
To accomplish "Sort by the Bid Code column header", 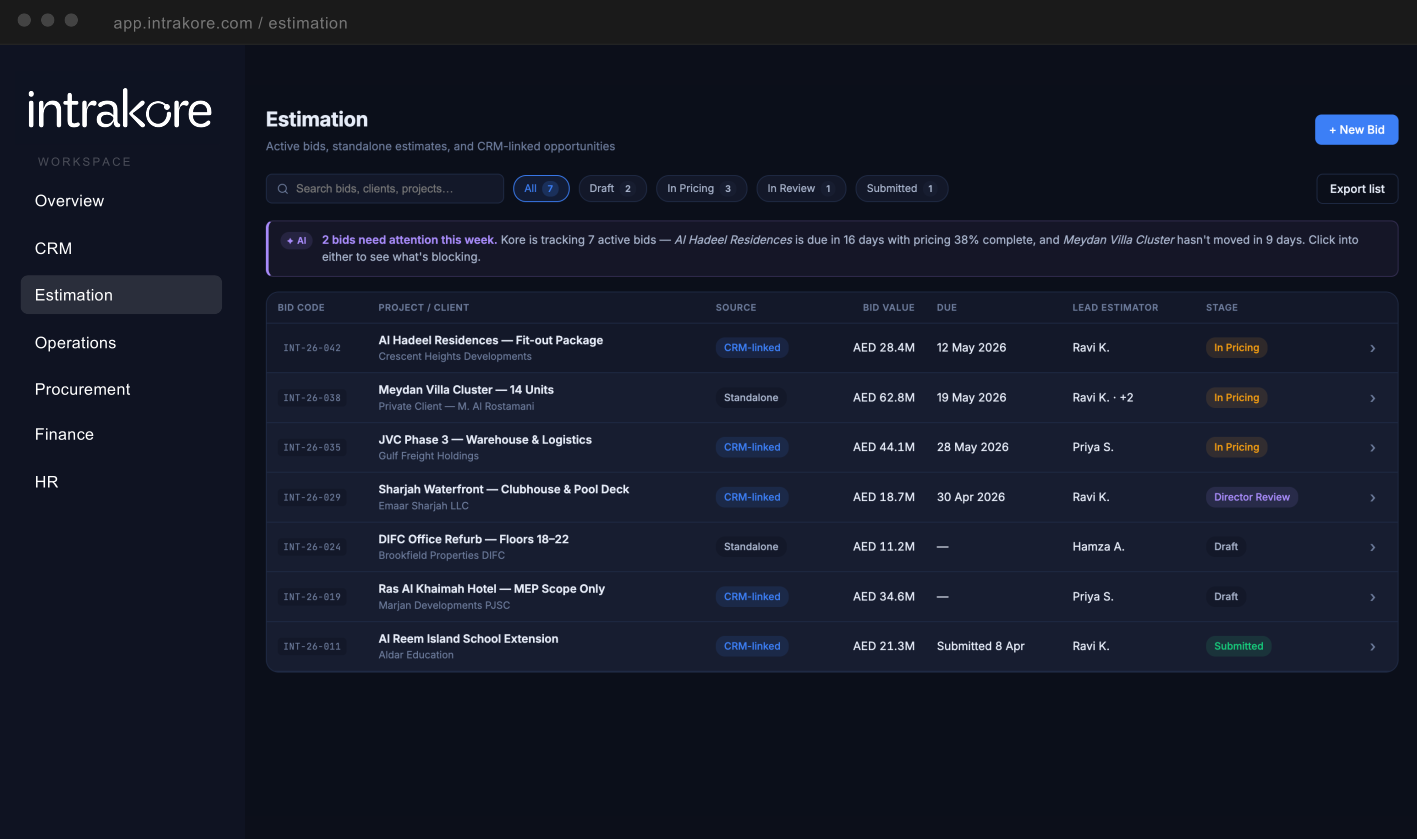I will [x=301, y=308].
